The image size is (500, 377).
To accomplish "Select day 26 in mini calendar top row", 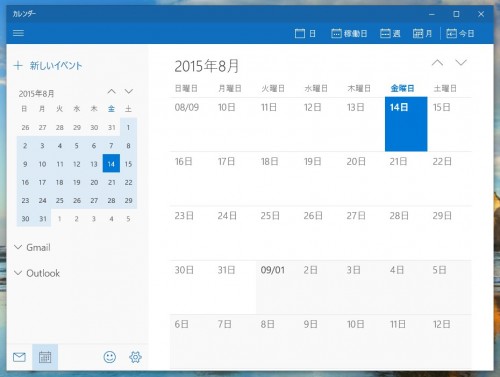I will [25, 127].
